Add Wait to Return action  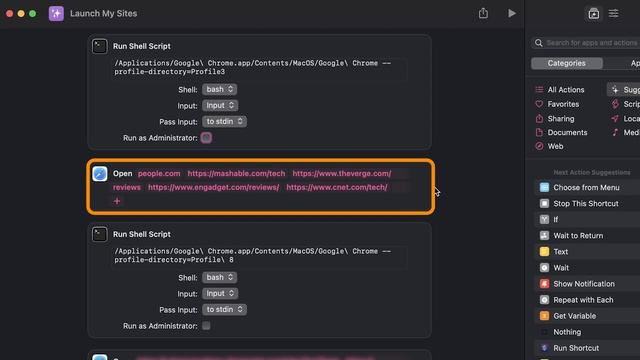tap(587, 236)
